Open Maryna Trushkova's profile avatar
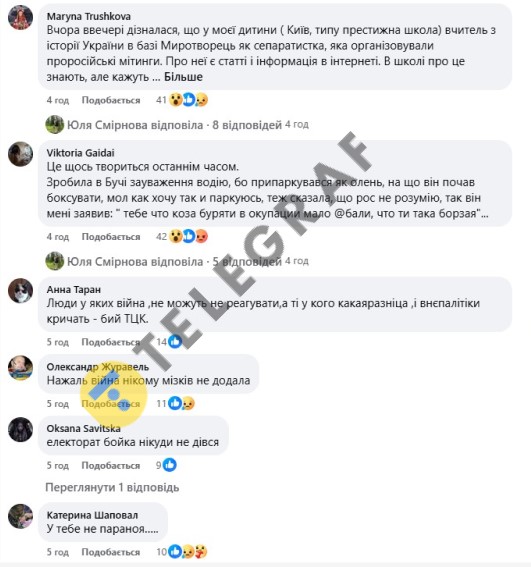The width and height of the screenshot is (531, 567). pyautogui.click(x=21, y=17)
